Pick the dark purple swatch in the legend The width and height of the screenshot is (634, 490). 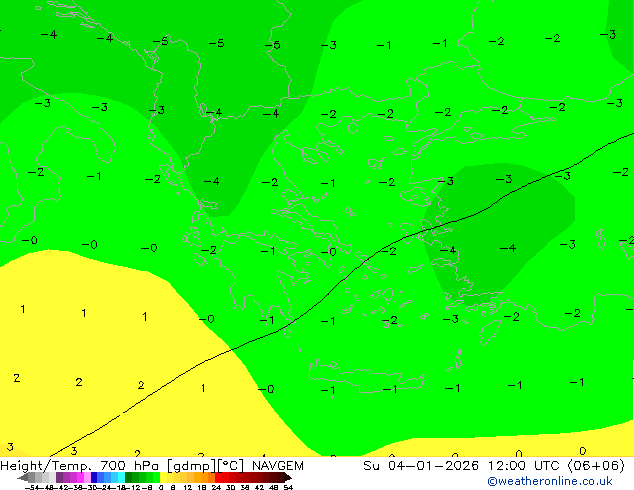click(59, 477)
